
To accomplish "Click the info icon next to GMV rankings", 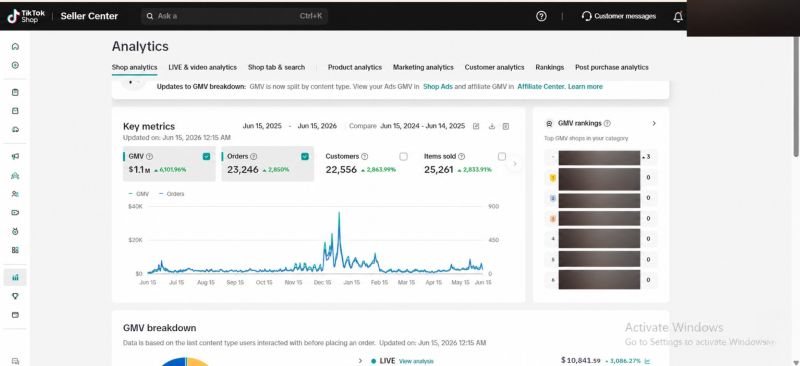I will [607, 124].
